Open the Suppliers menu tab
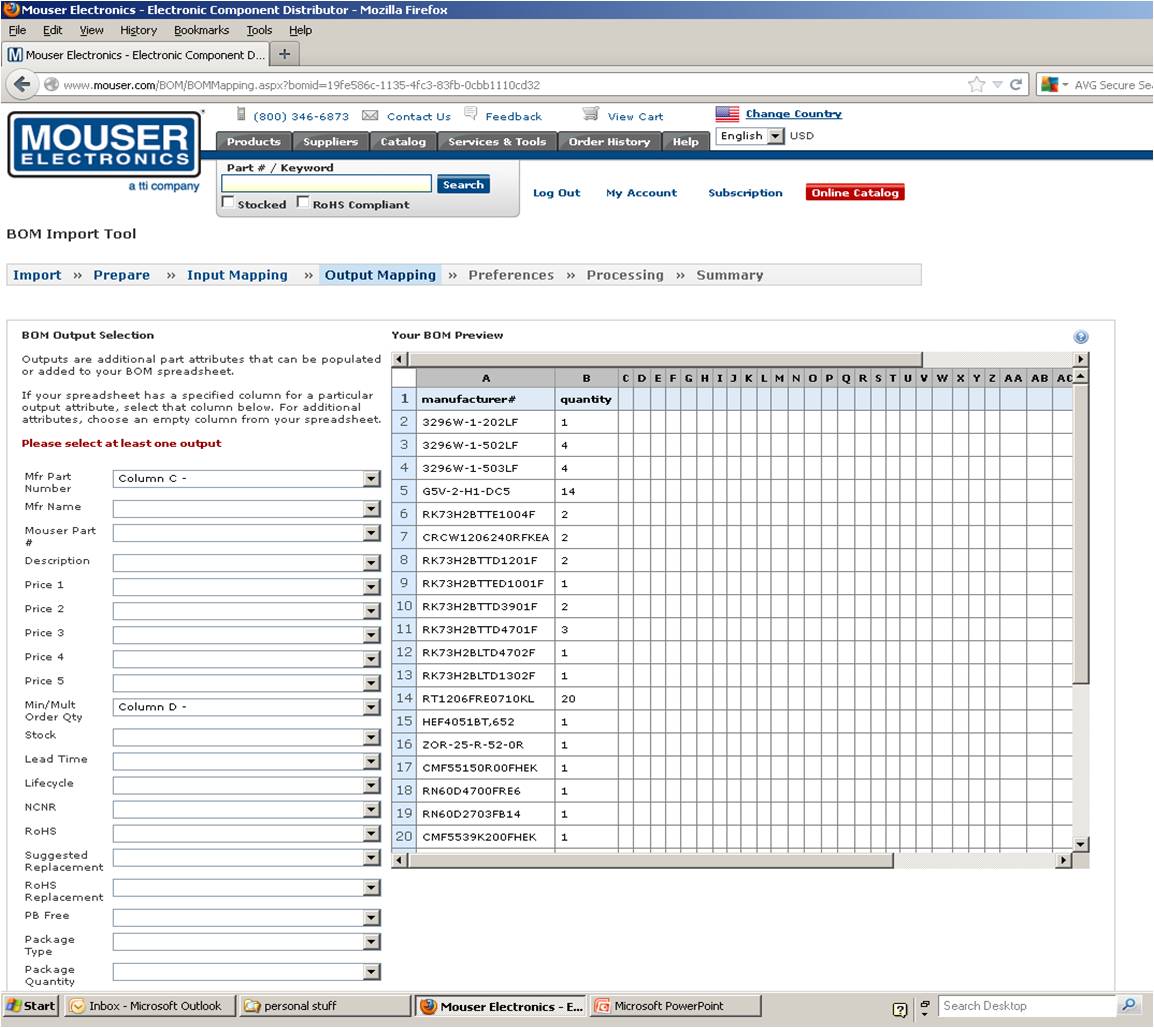1154x1028 pixels. coord(330,141)
